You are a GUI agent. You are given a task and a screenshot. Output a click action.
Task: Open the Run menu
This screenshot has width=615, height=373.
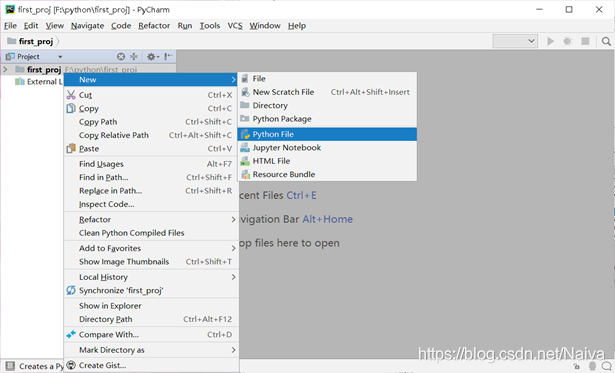[x=185, y=26]
